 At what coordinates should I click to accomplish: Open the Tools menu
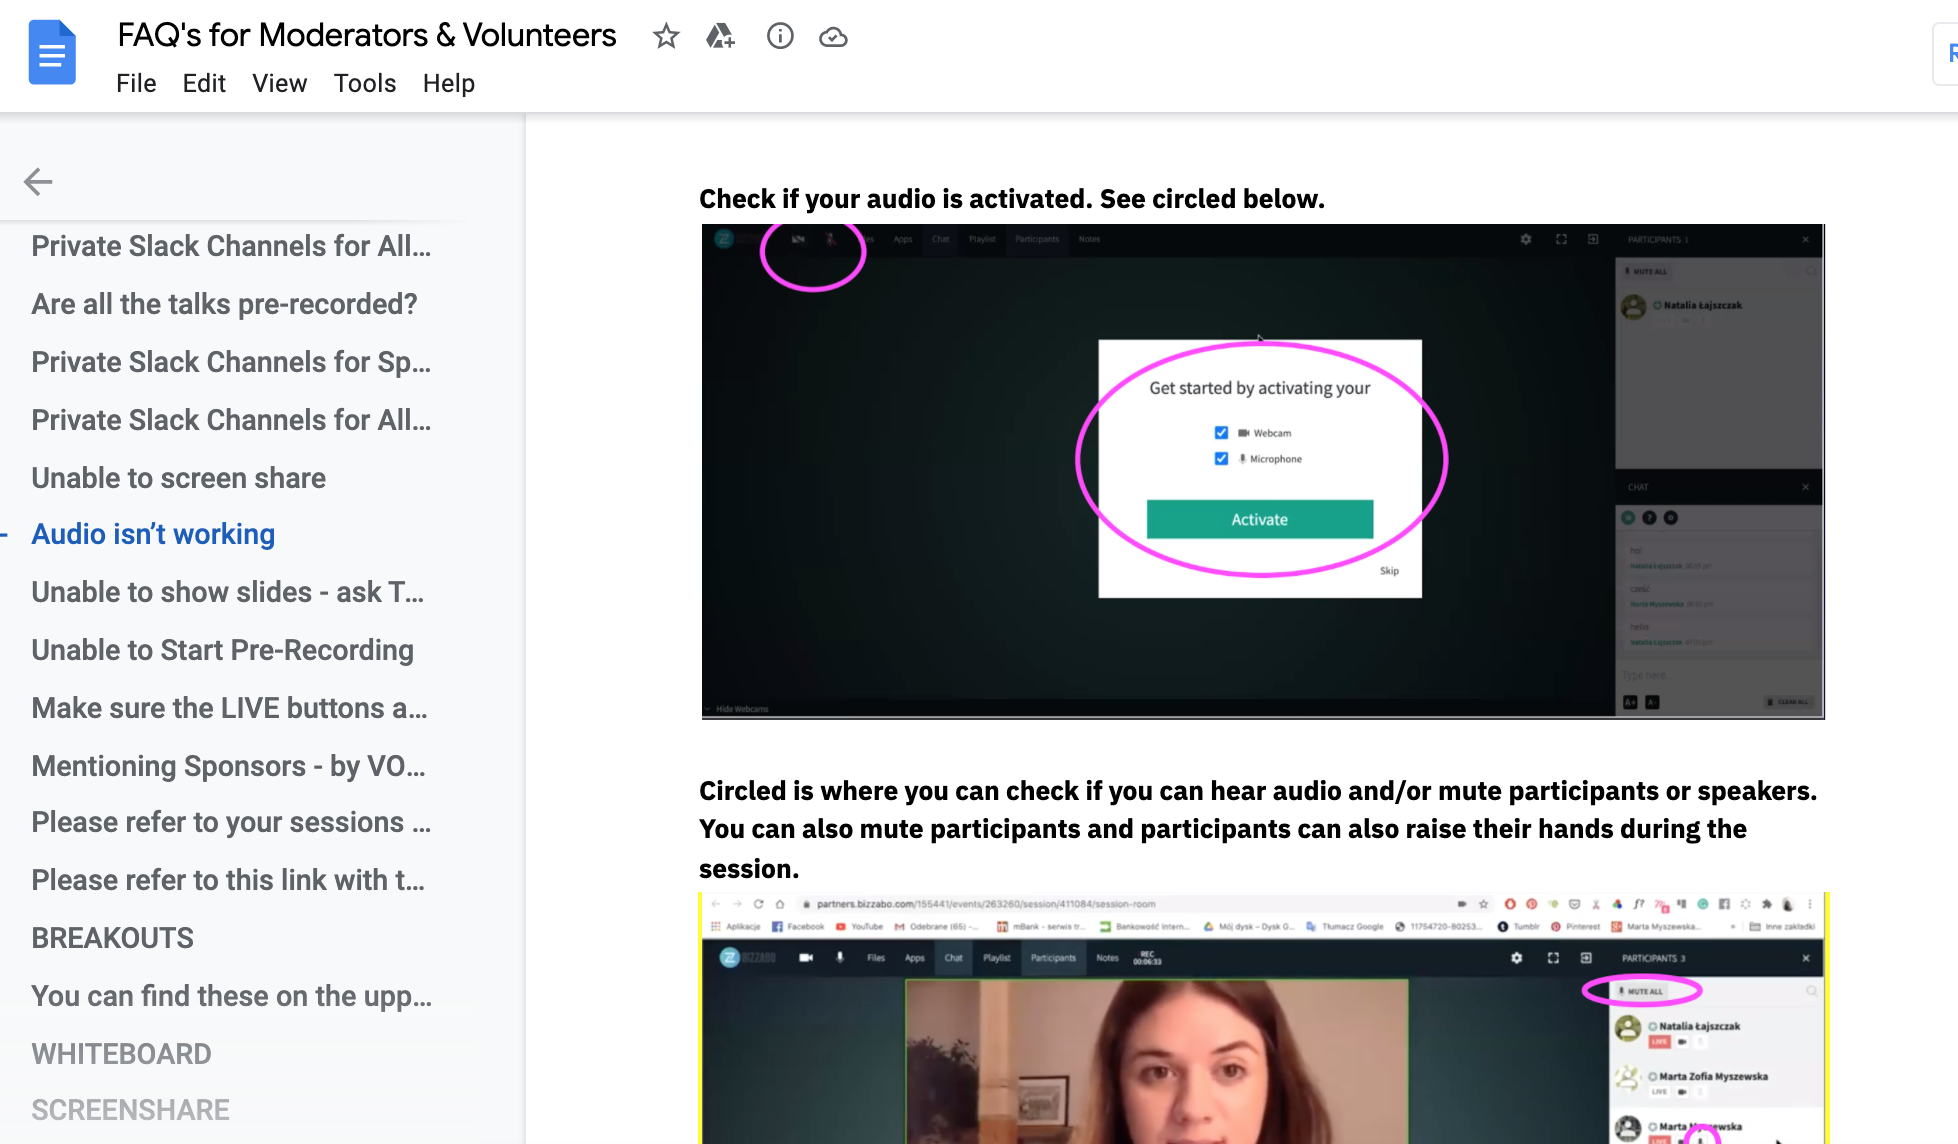pyautogui.click(x=364, y=83)
